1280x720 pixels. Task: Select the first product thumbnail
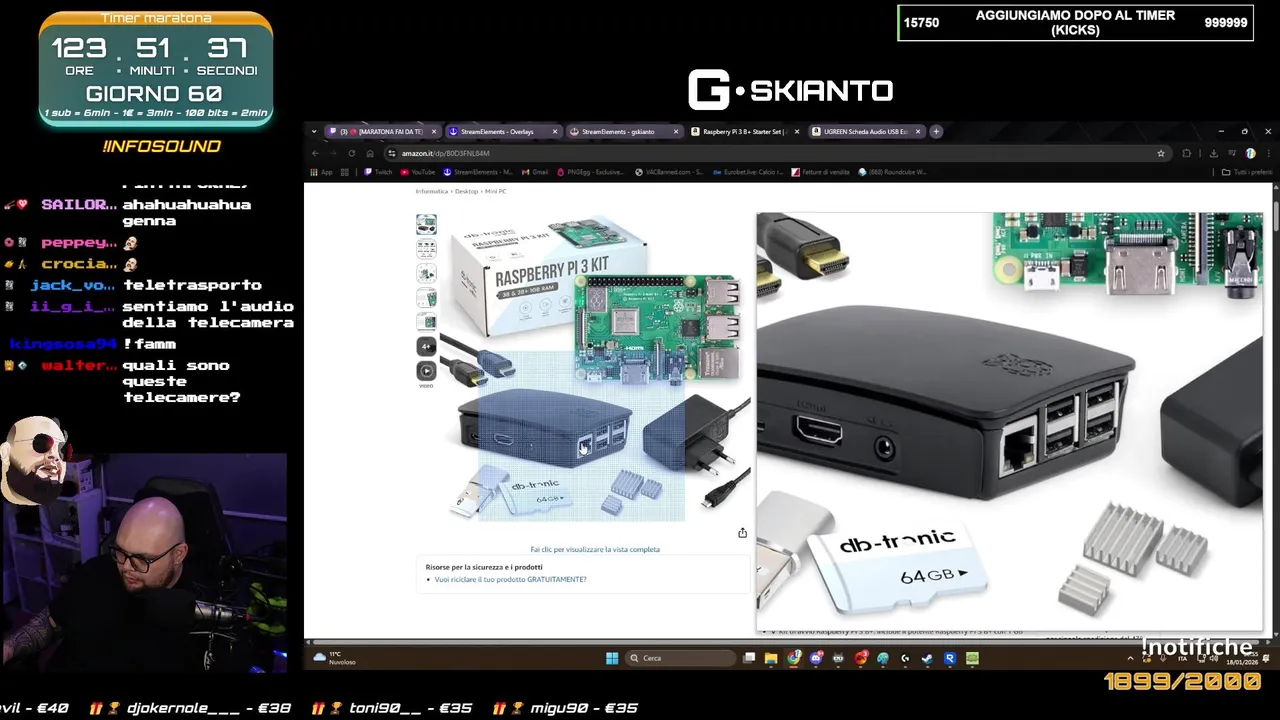[x=426, y=224]
